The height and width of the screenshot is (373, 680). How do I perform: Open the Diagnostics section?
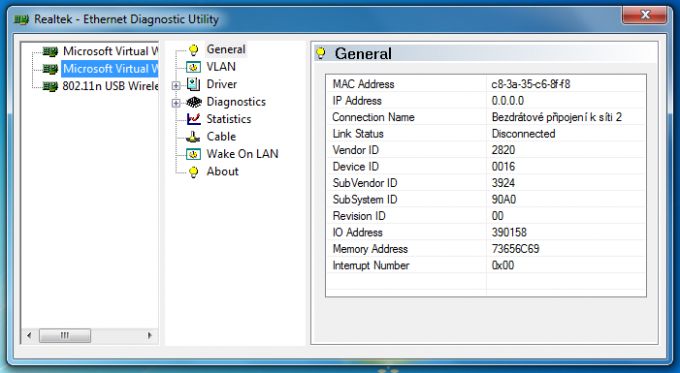236,102
